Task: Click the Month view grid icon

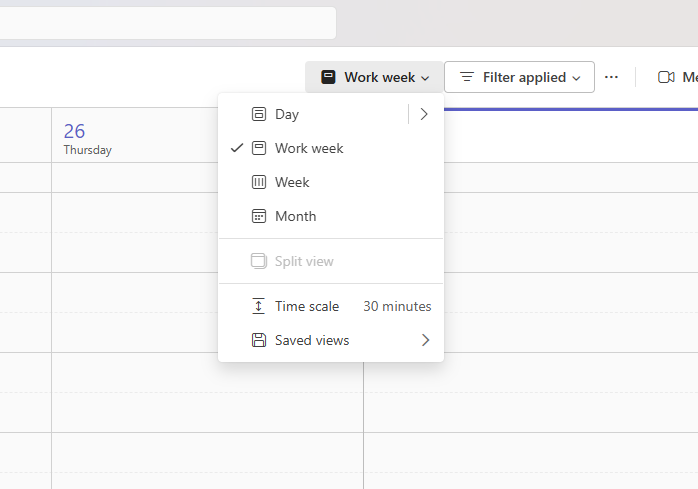Action: point(259,216)
